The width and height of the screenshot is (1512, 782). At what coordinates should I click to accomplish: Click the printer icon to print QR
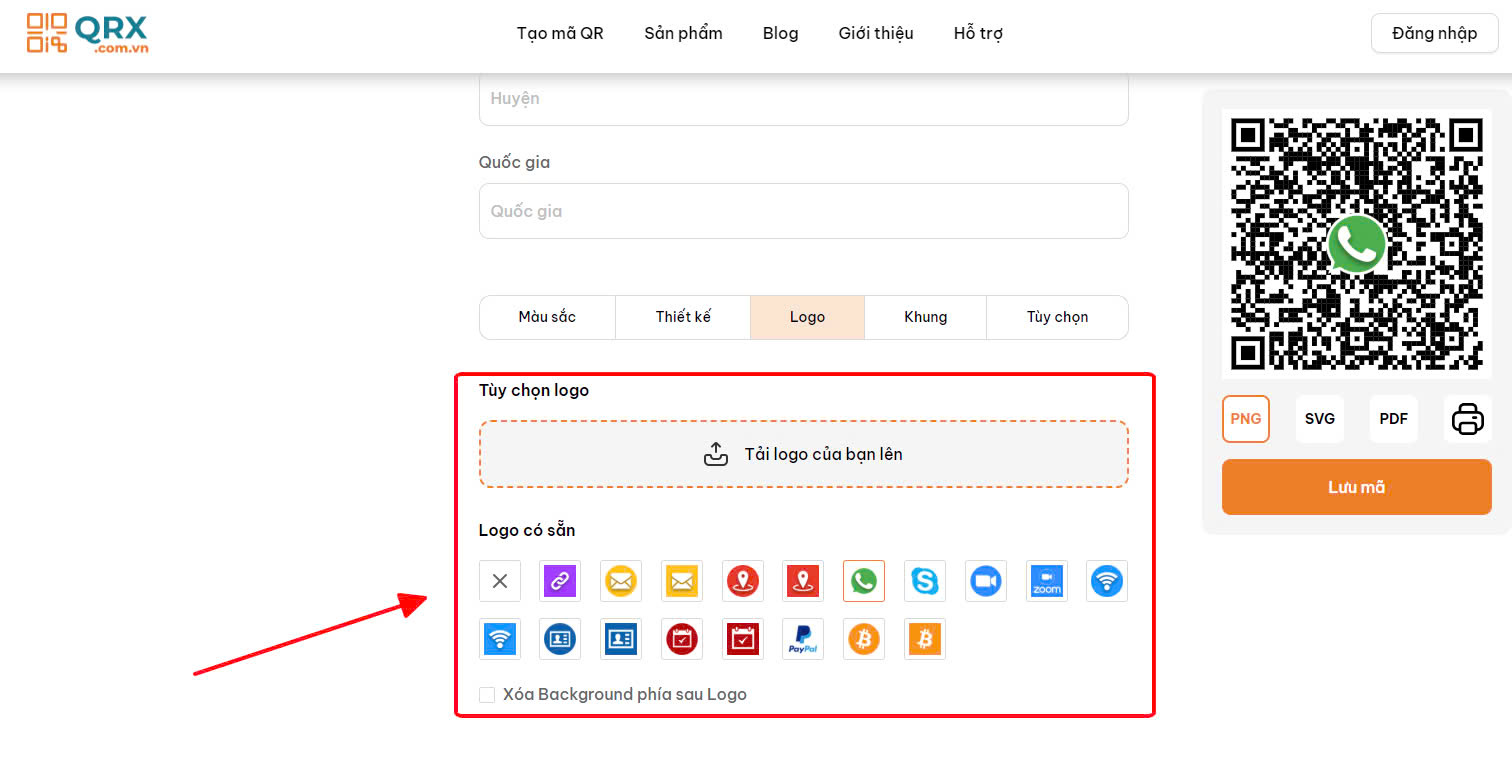tap(1468, 419)
